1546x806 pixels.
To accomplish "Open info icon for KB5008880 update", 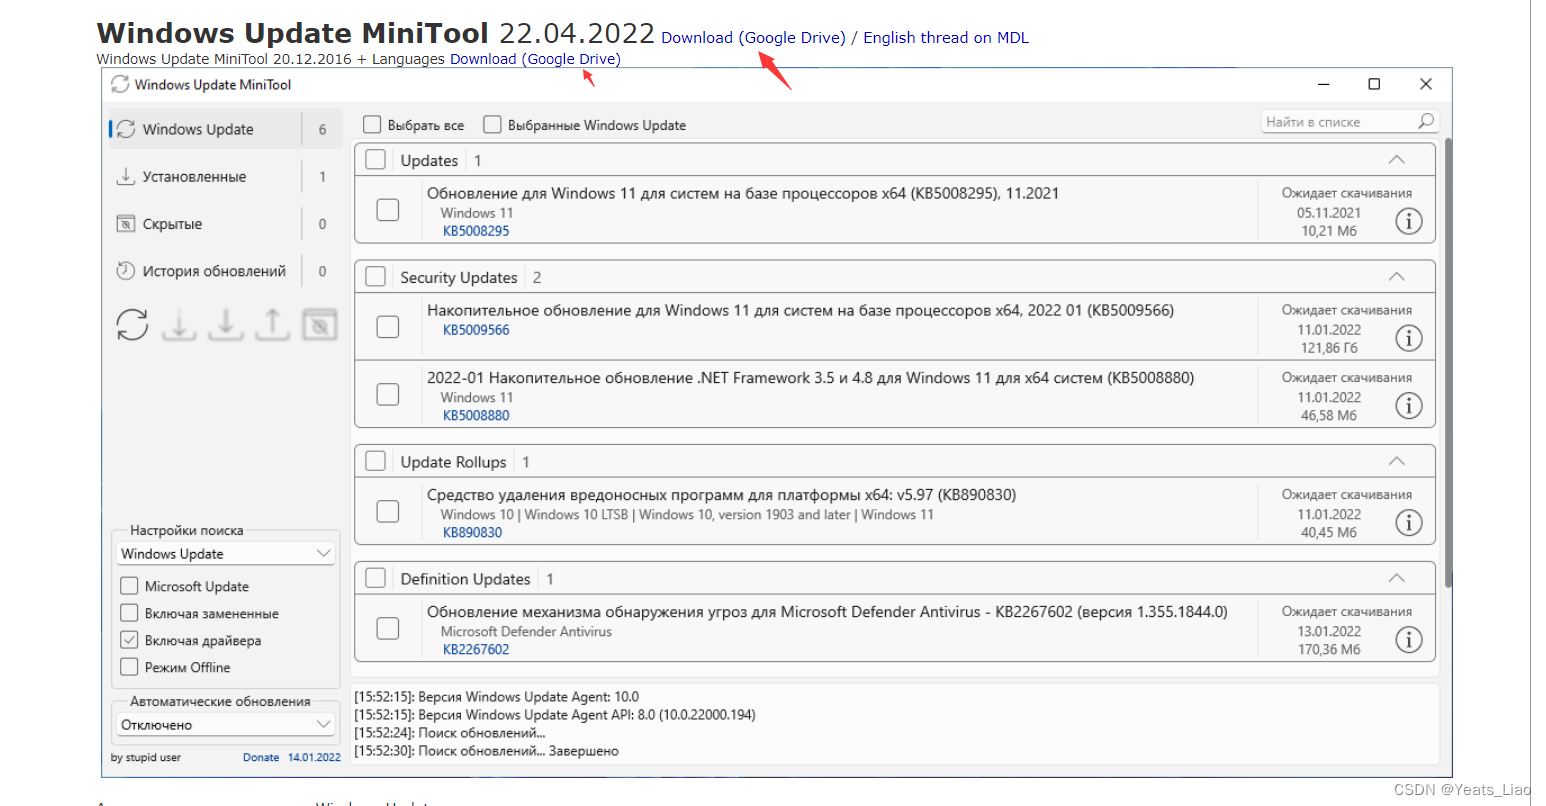I will (x=1408, y=405).
